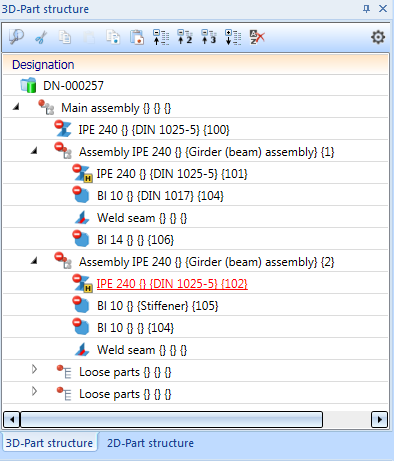Click the assembly icon of Girder assembly {2}

click(63, 261)
